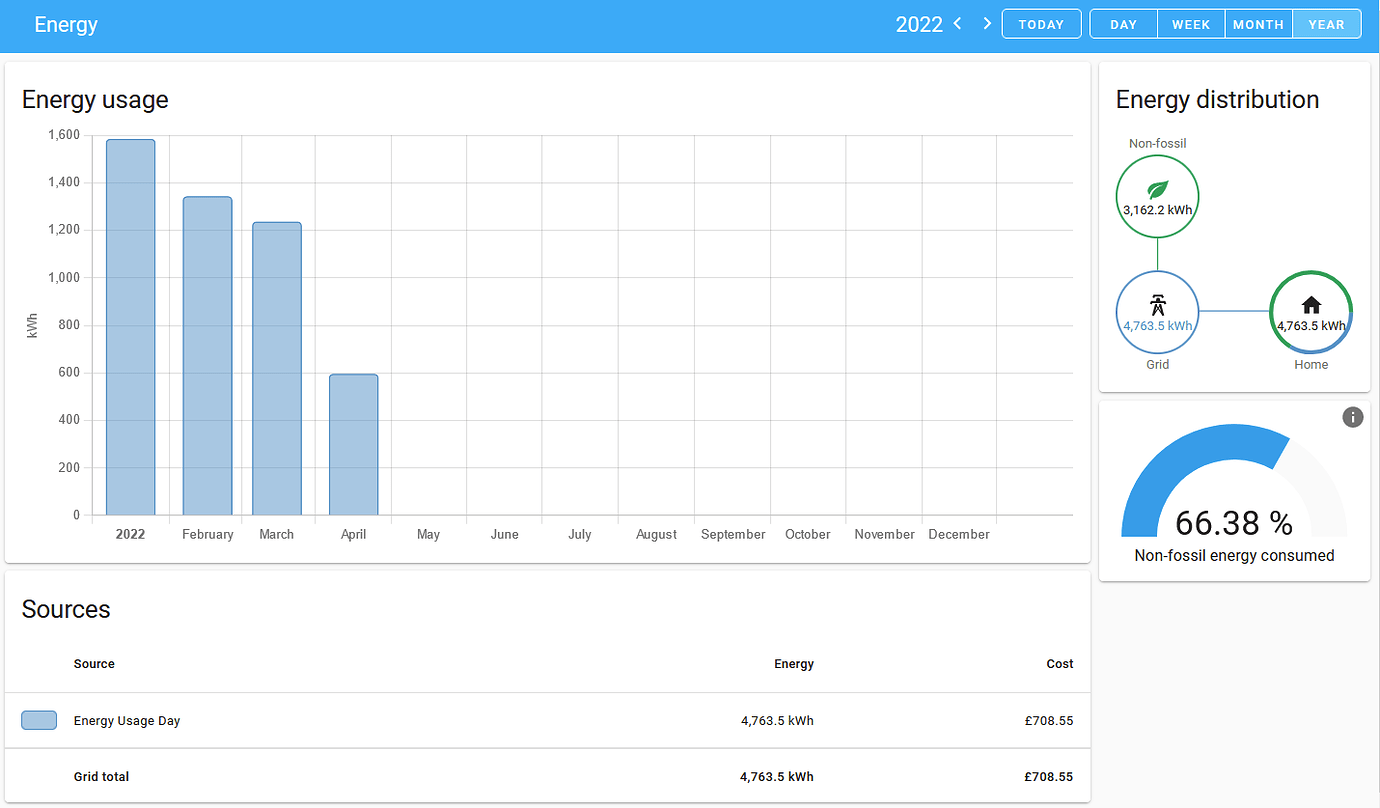Click the 3,162.2 kWh Non-fossil value

coord(1157,211)
